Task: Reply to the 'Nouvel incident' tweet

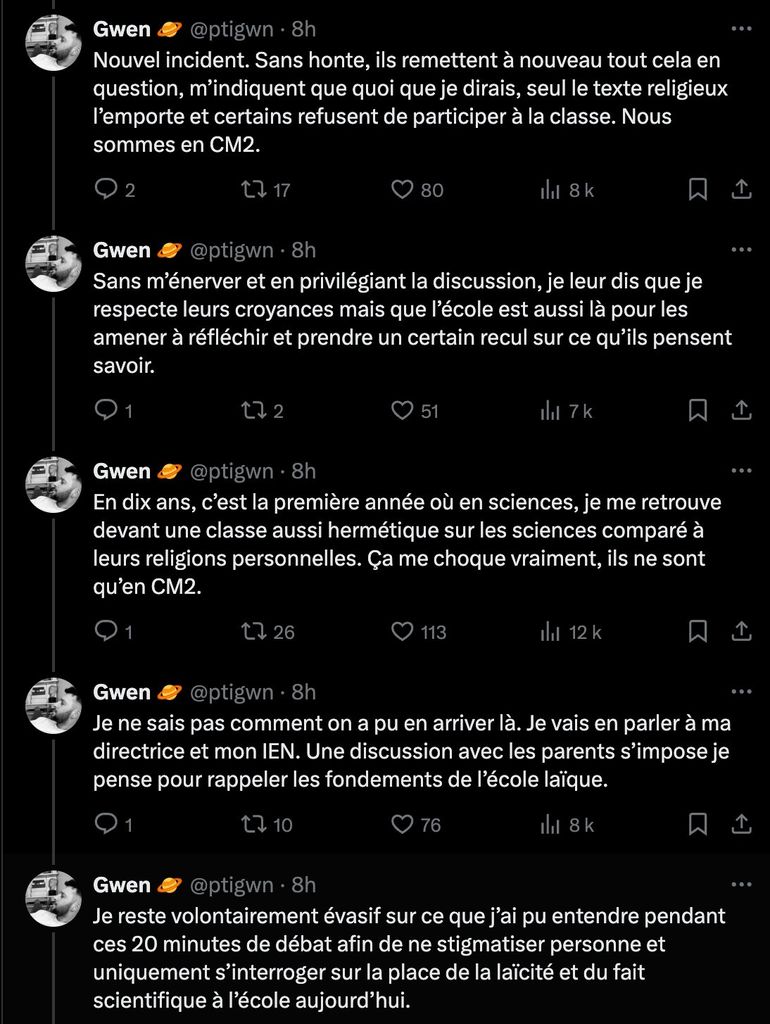Action: (x=106, y=189)
